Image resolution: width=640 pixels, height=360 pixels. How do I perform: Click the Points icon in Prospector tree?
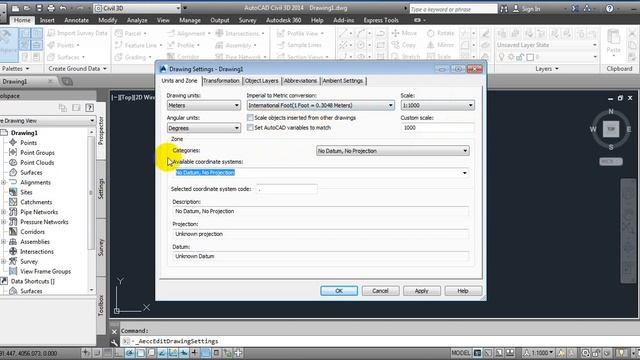[13, 142]
